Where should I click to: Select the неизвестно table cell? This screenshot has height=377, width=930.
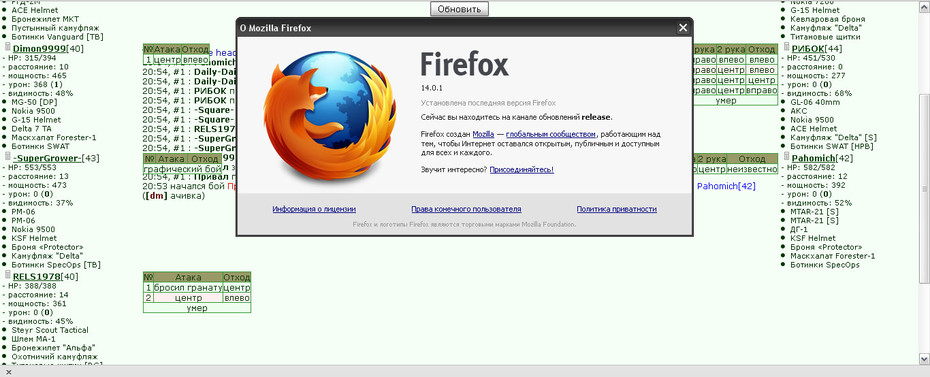752,170
